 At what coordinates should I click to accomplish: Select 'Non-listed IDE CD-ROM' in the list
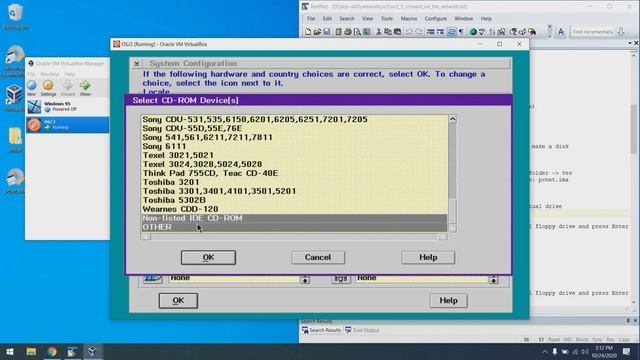[x=294, y=218]
